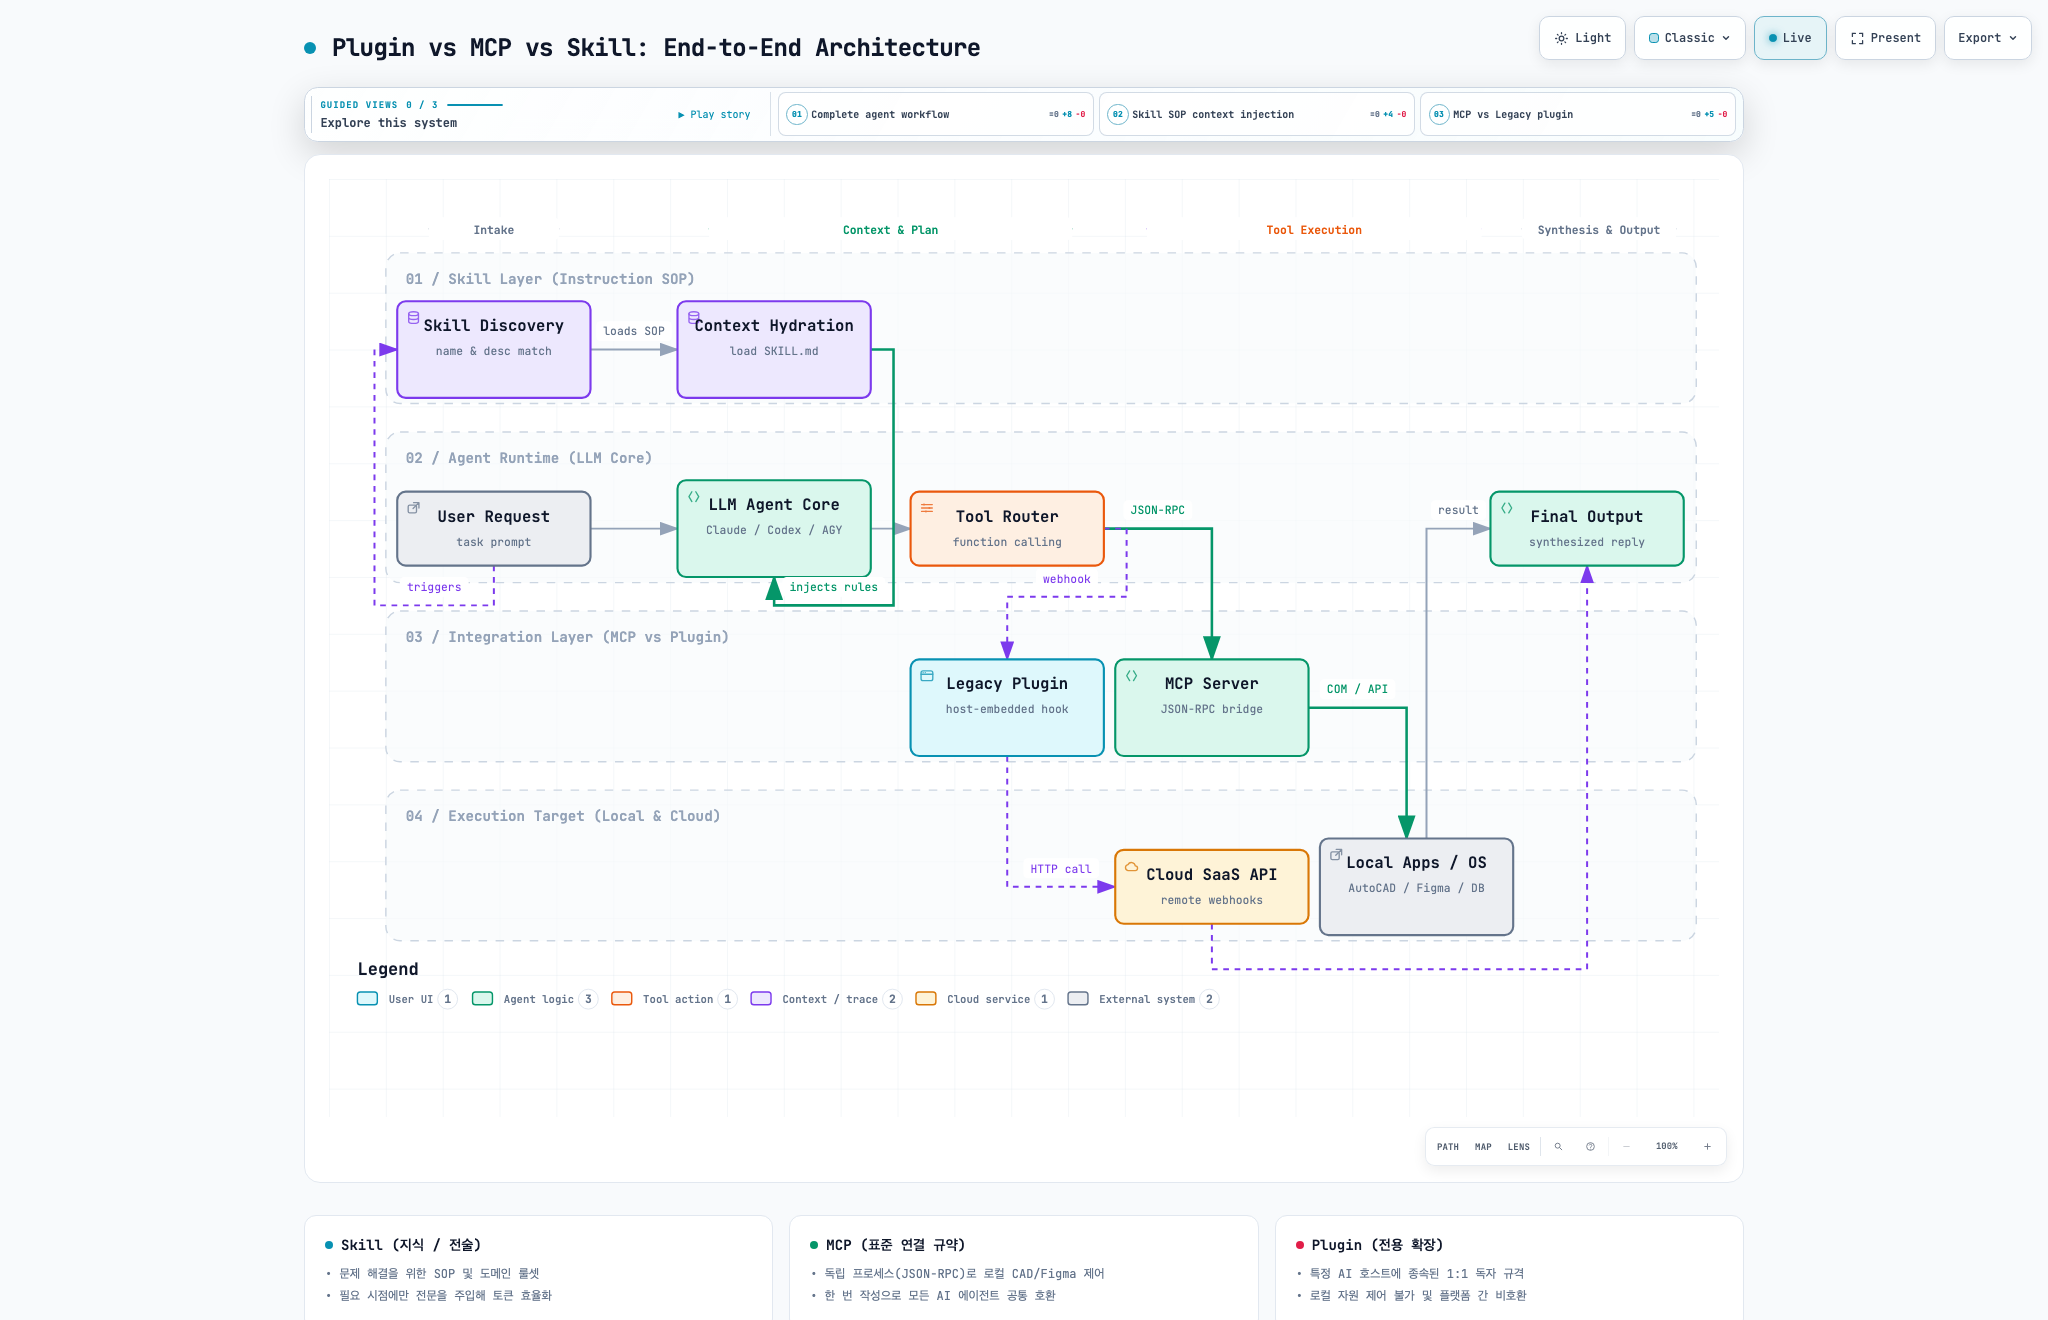The image size is (2048, 1320).
Task: Click the code-brackets icon on MCP Server node
Action: pos(1131,675)
